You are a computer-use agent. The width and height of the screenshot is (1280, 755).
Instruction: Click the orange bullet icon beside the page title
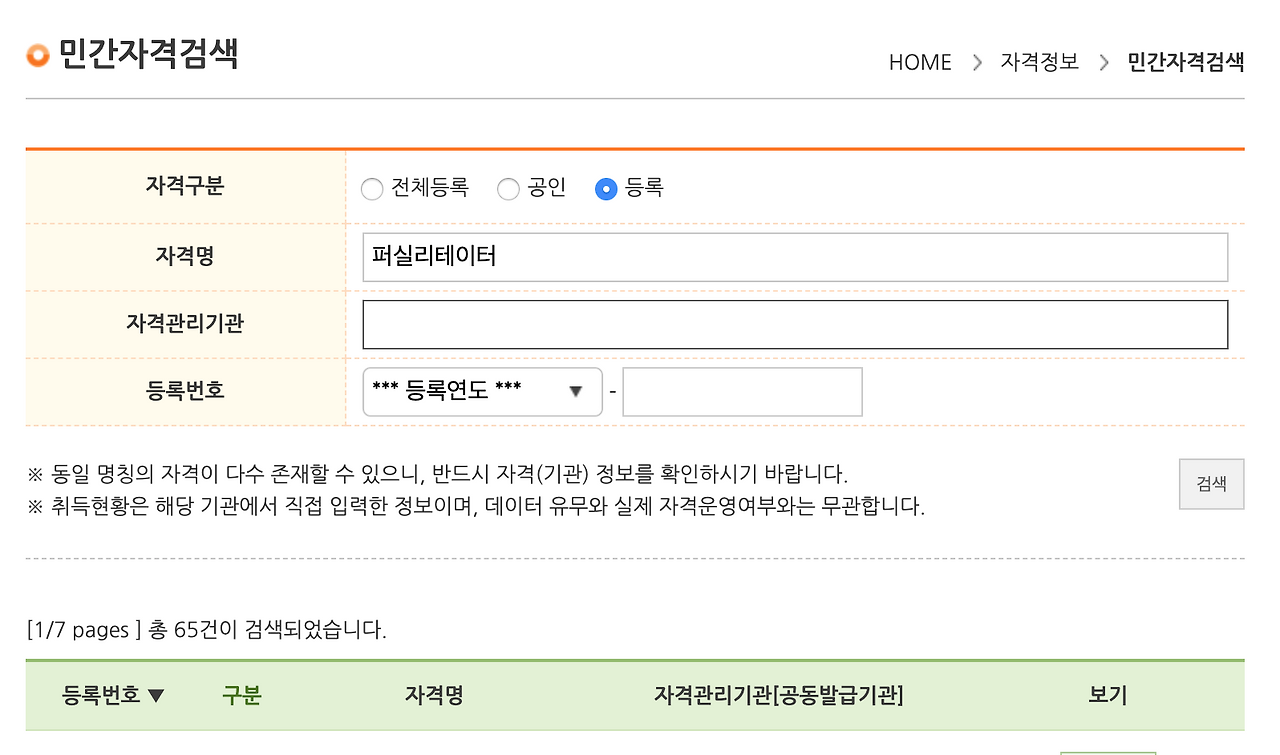[x=38, y=56]
